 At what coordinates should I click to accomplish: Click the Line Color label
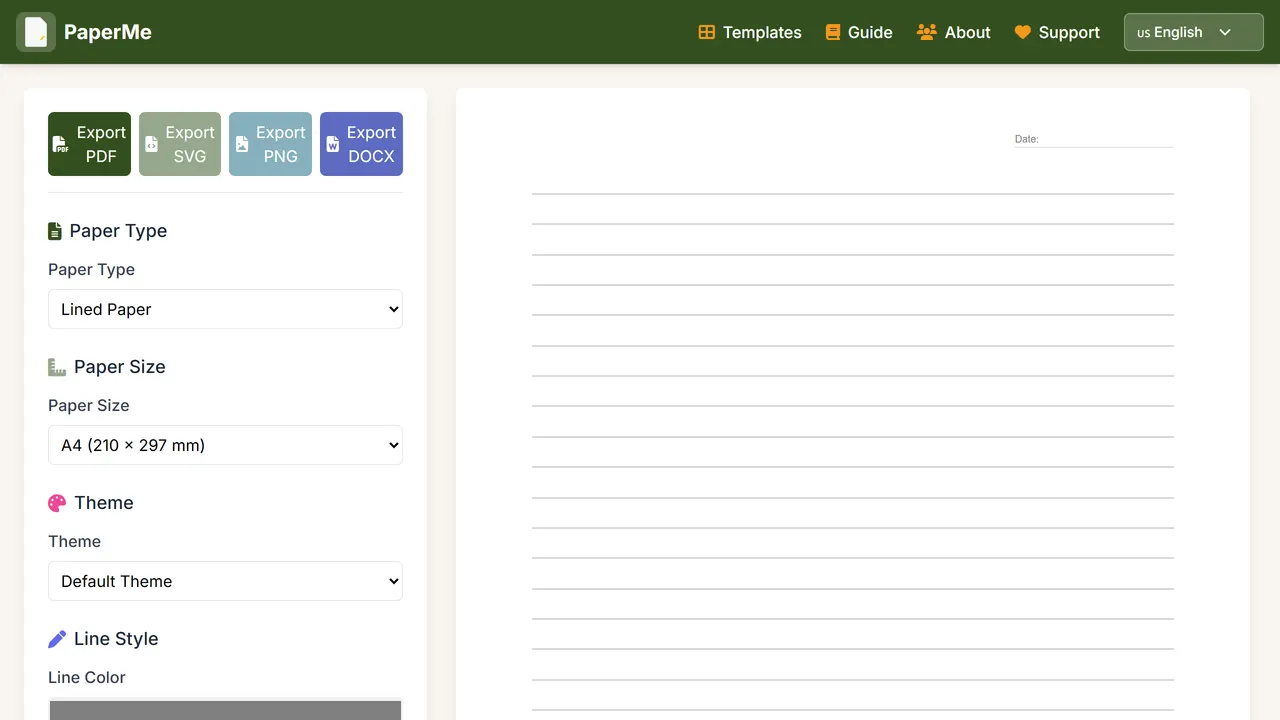[87, 677]
